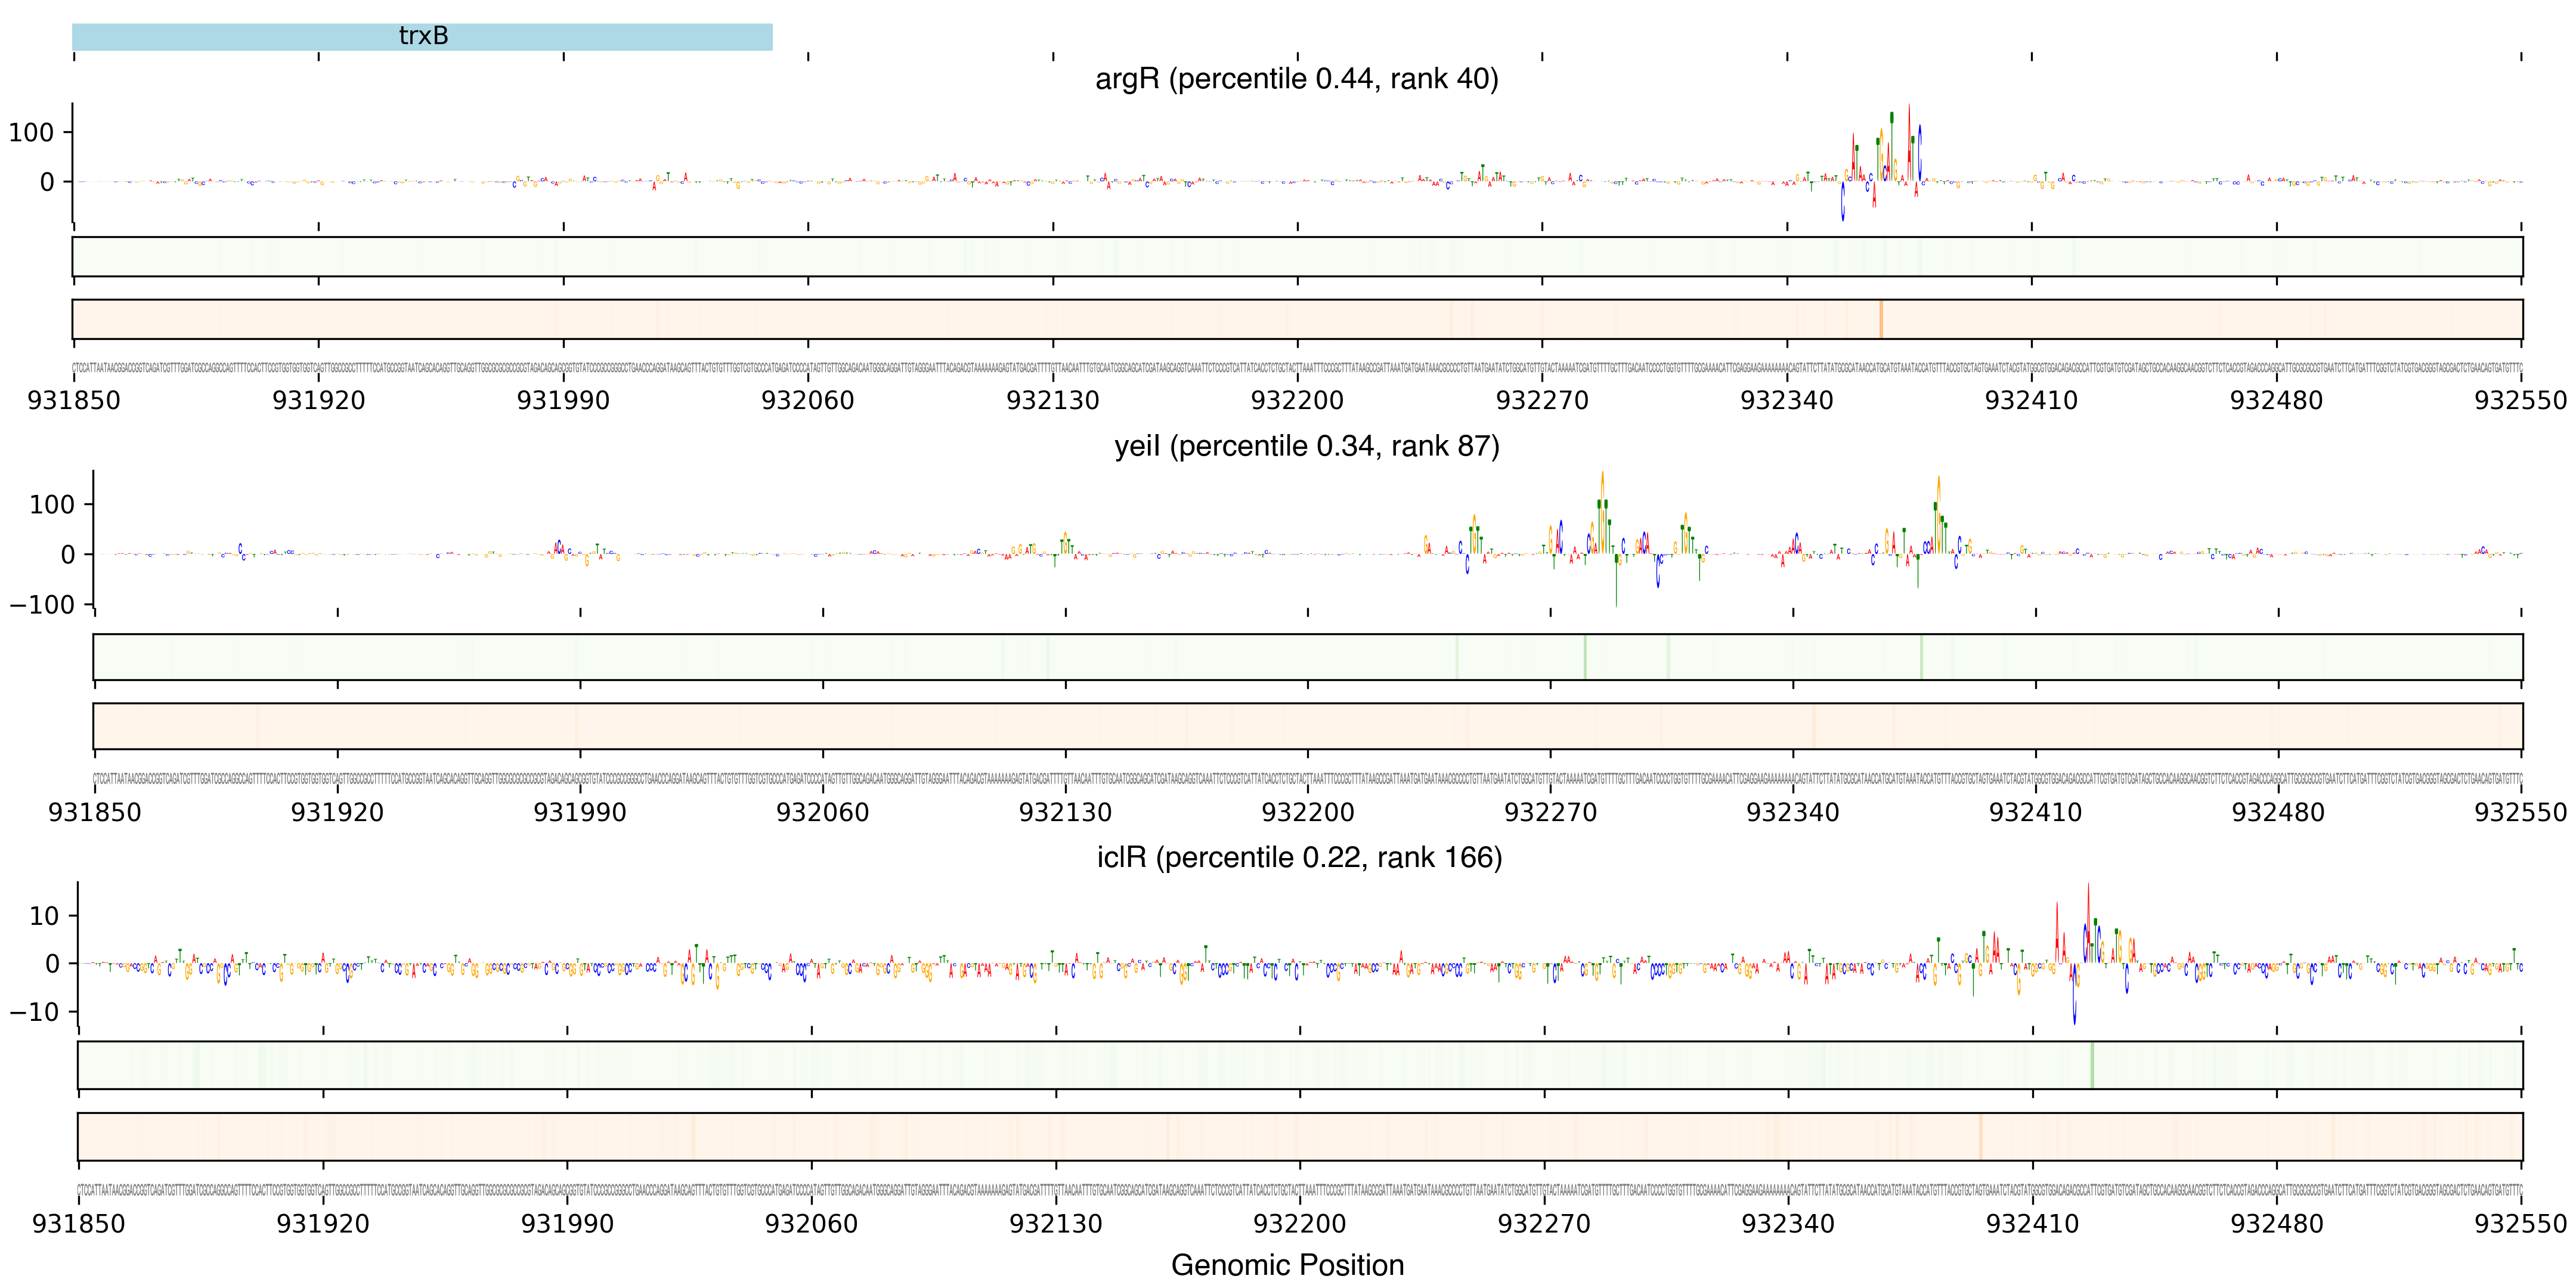
Task: Click the iclR percentile and rank title
Action: pos(1299,858)
